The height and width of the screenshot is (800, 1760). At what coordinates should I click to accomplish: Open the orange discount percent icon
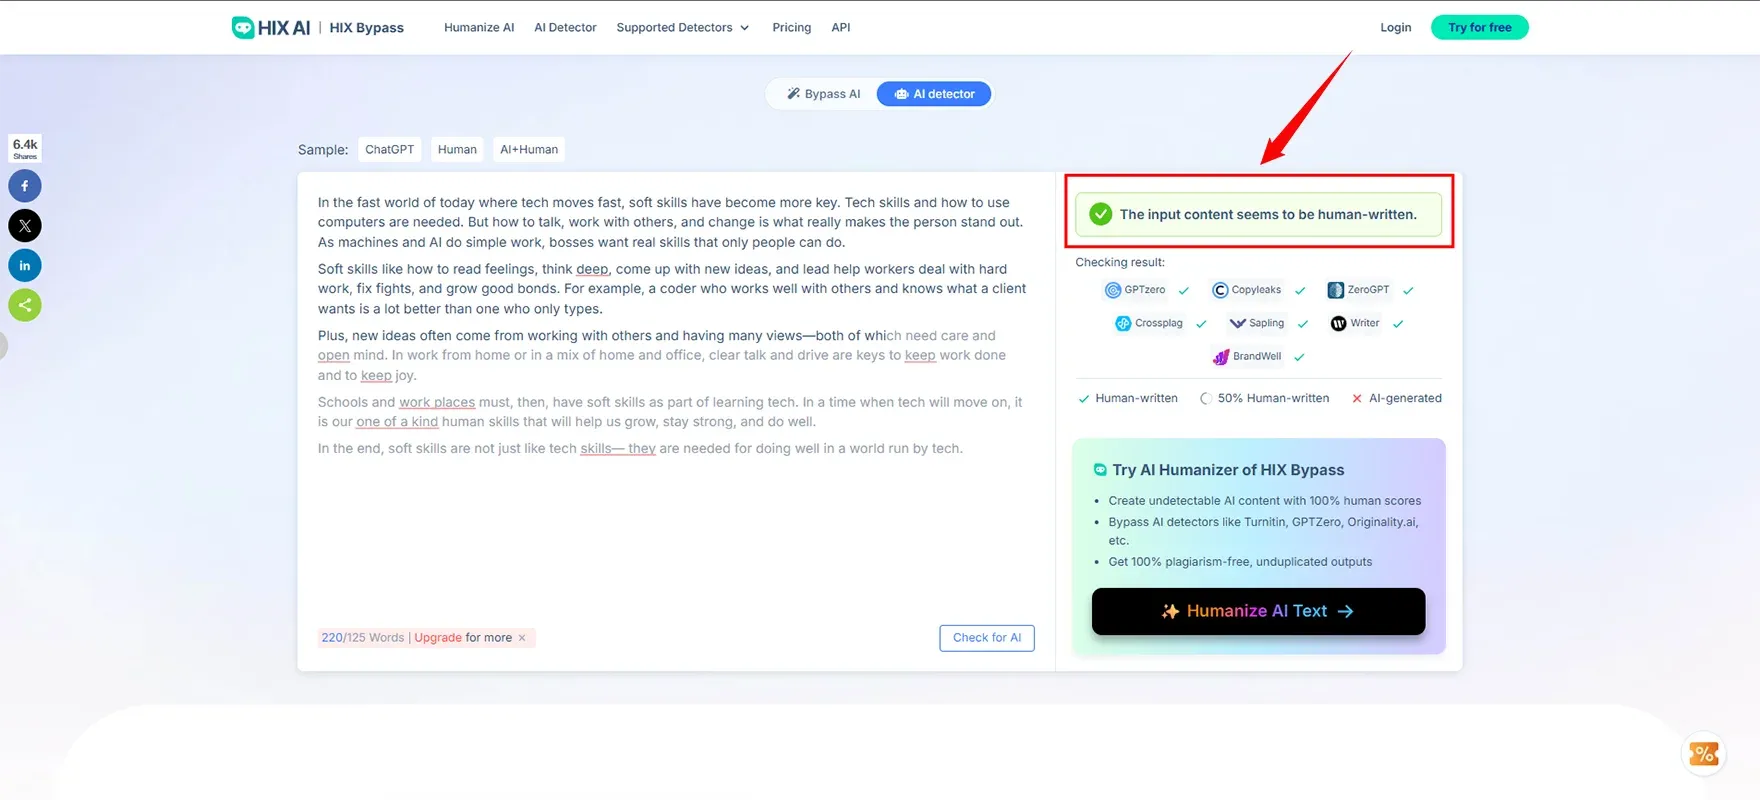[1704, 753]
